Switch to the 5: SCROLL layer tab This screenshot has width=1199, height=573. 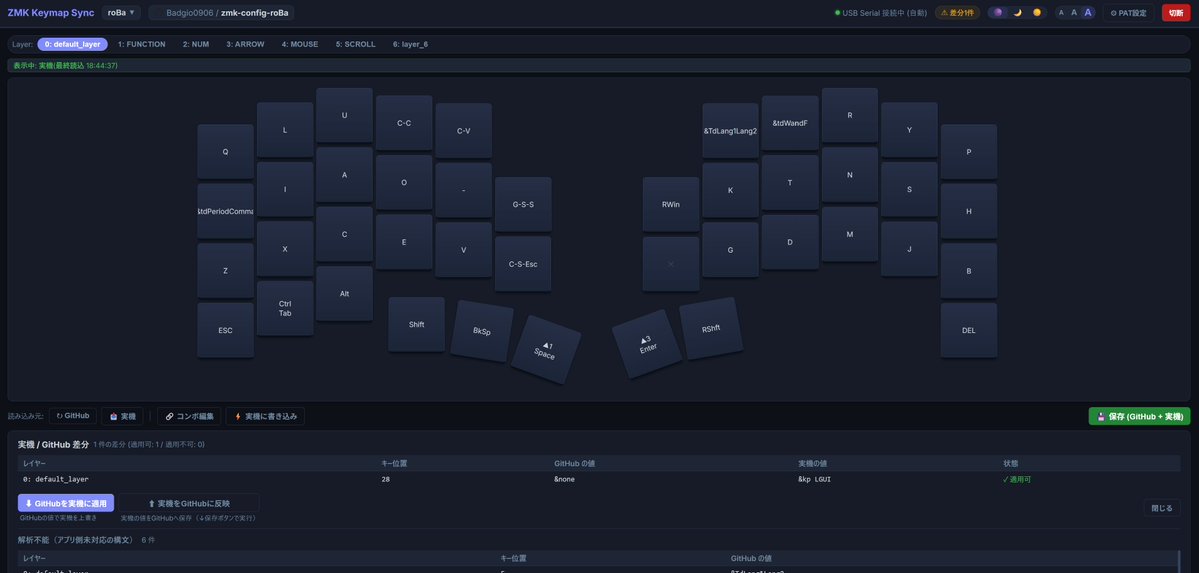coord(356,44)
